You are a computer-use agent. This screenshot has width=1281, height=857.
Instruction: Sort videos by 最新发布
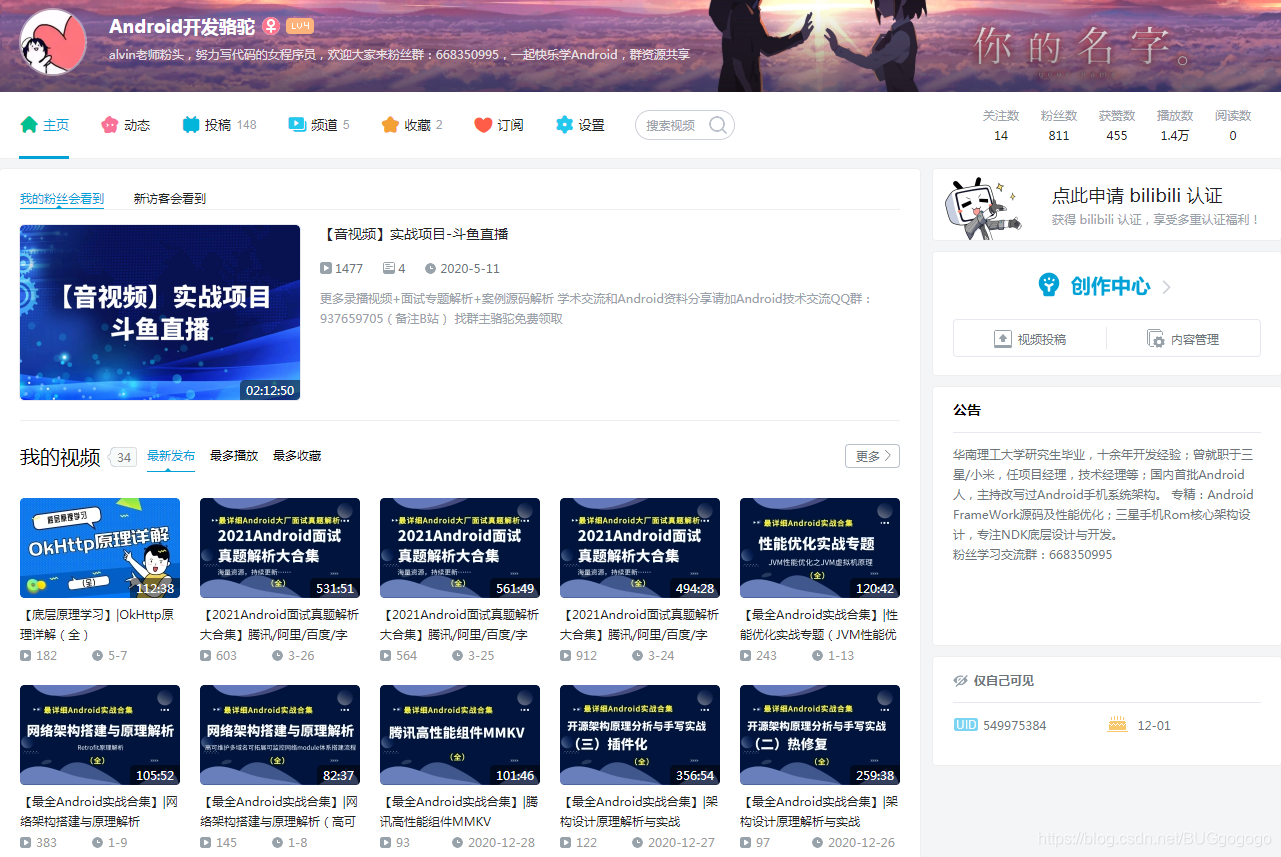coord(171,456)
